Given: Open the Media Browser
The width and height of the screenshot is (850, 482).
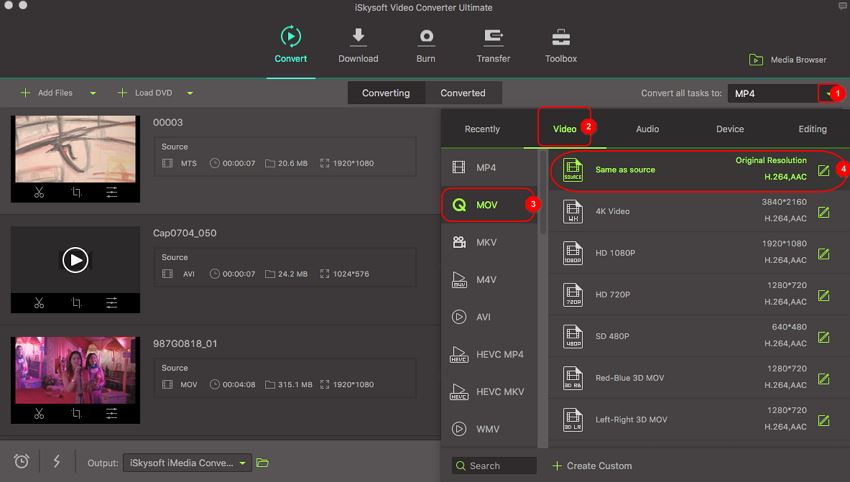Looking at the screenshot, I should click(787, 60).
